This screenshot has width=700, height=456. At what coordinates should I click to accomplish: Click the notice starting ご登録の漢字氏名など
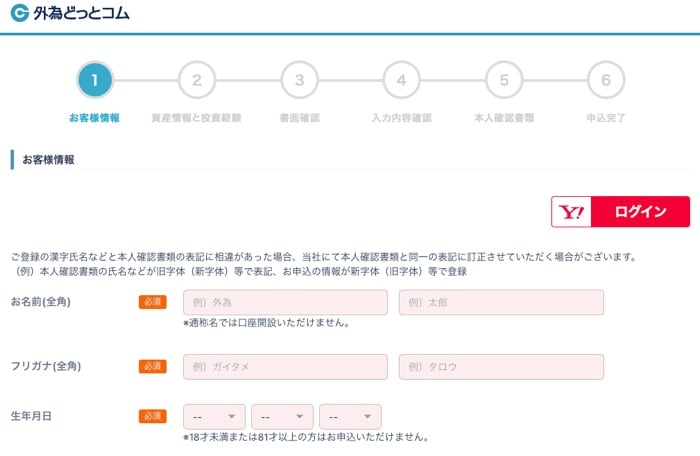coord(323,257)
